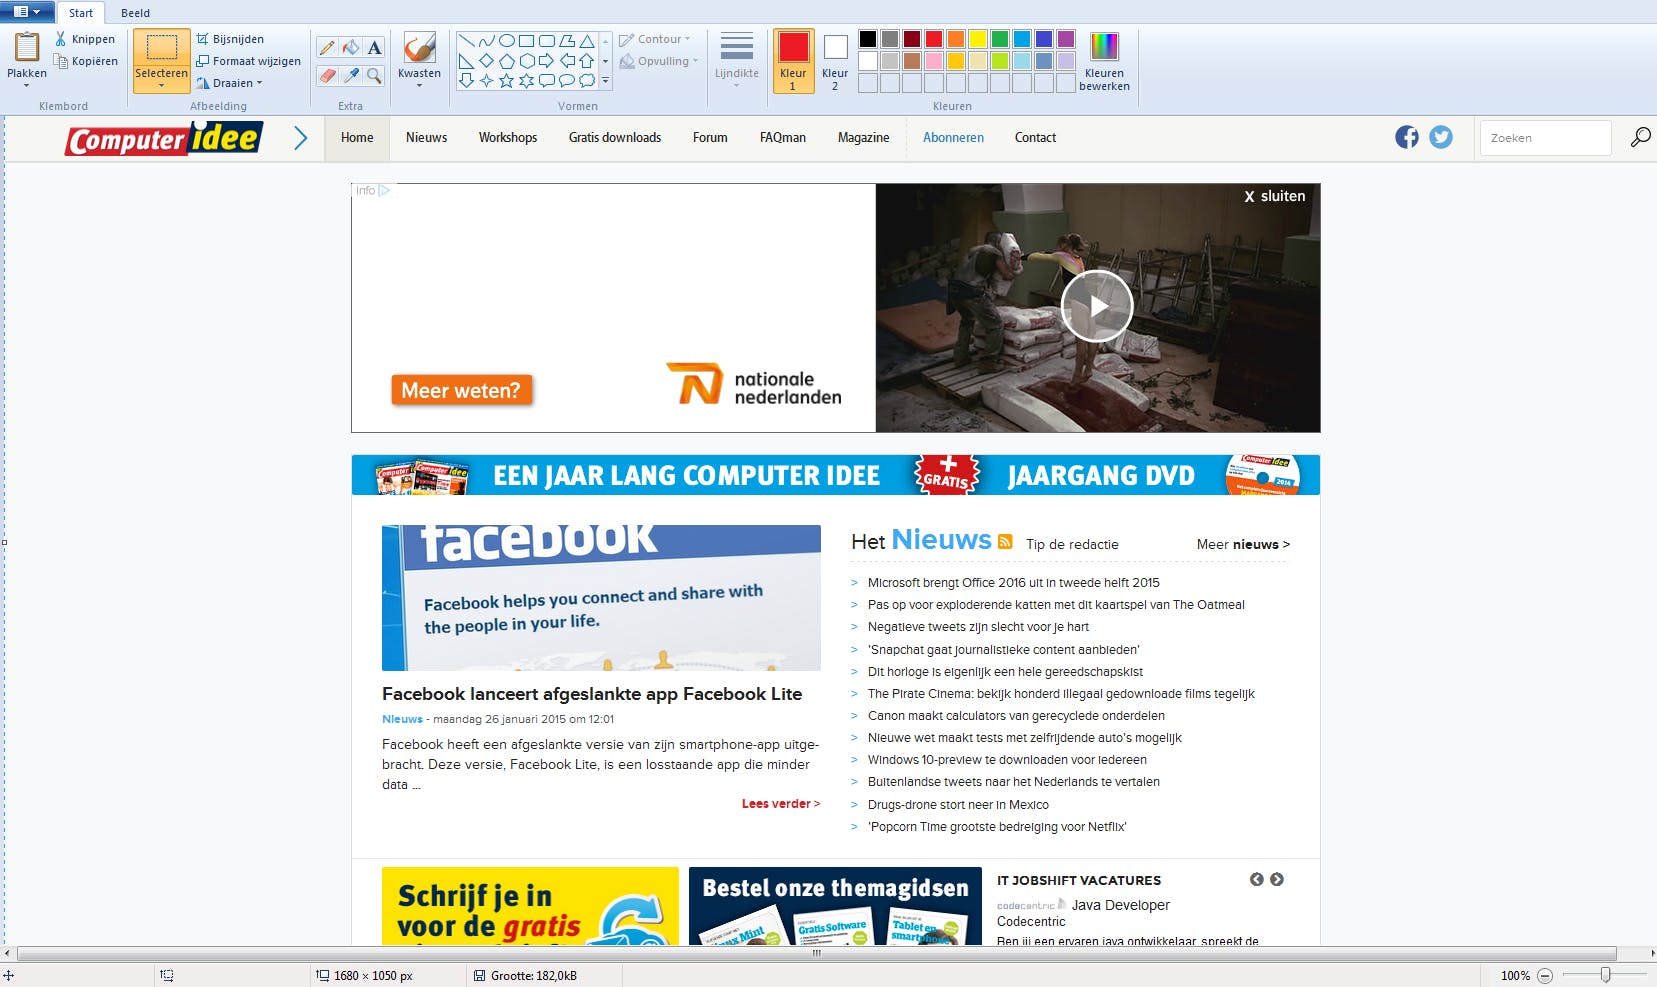1657x987 pixels.
Task: Click the 100% zoom level text
Action: point(1515,976)
